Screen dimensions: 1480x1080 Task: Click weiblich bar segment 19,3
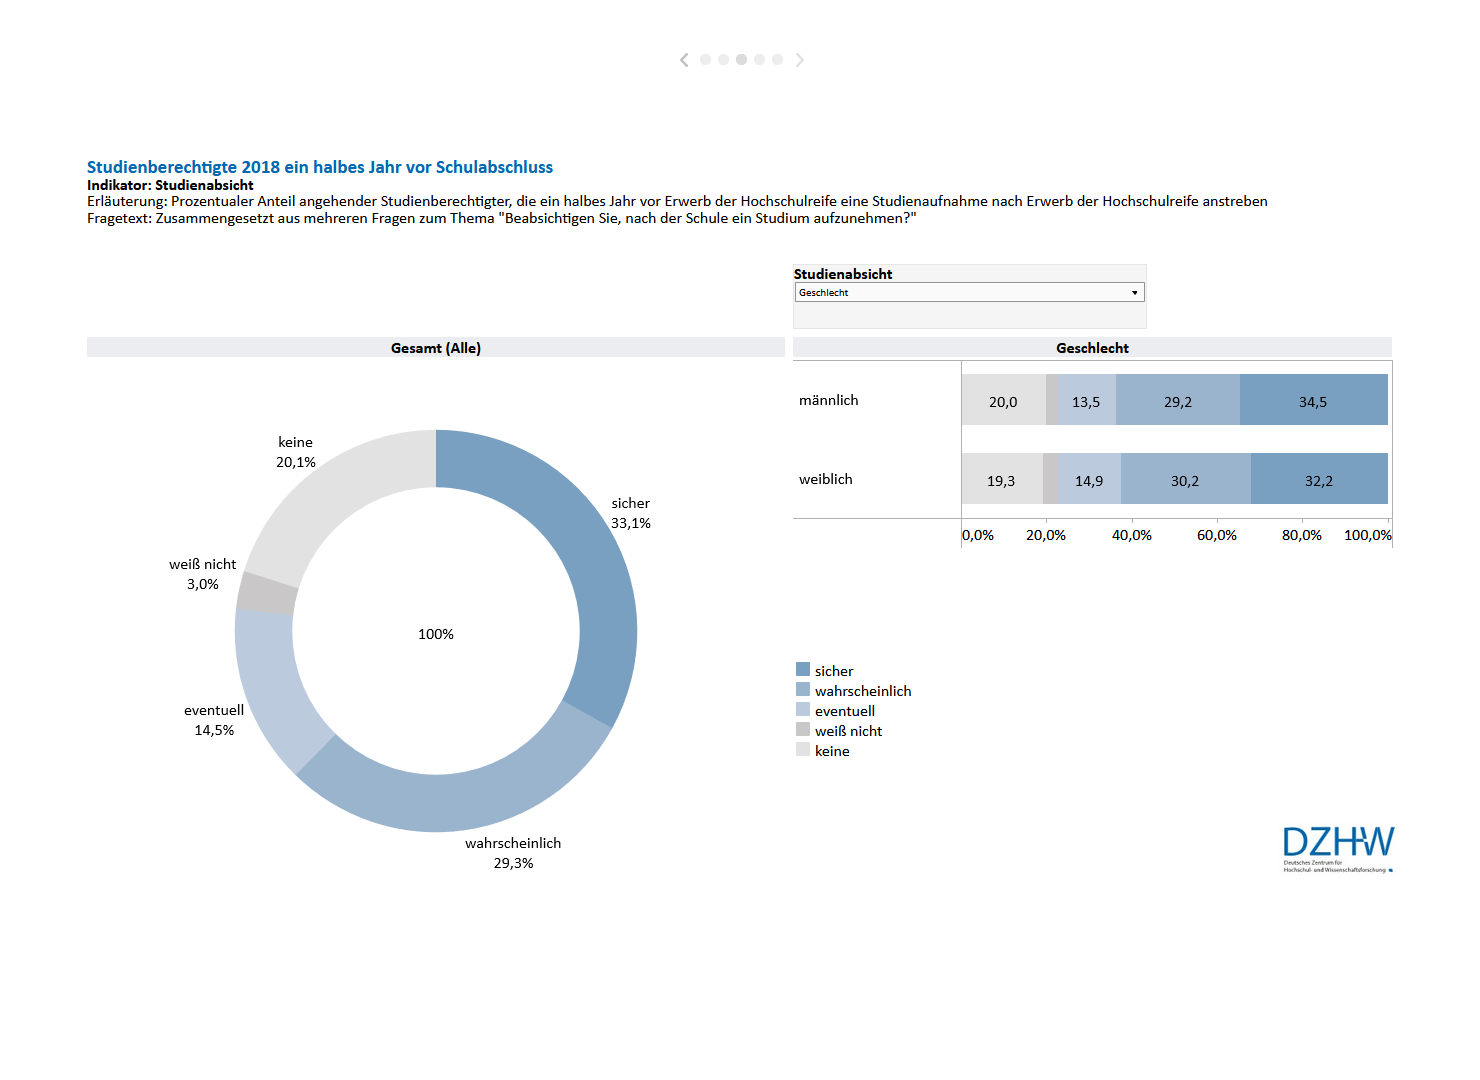click(x=1002, y=479)
